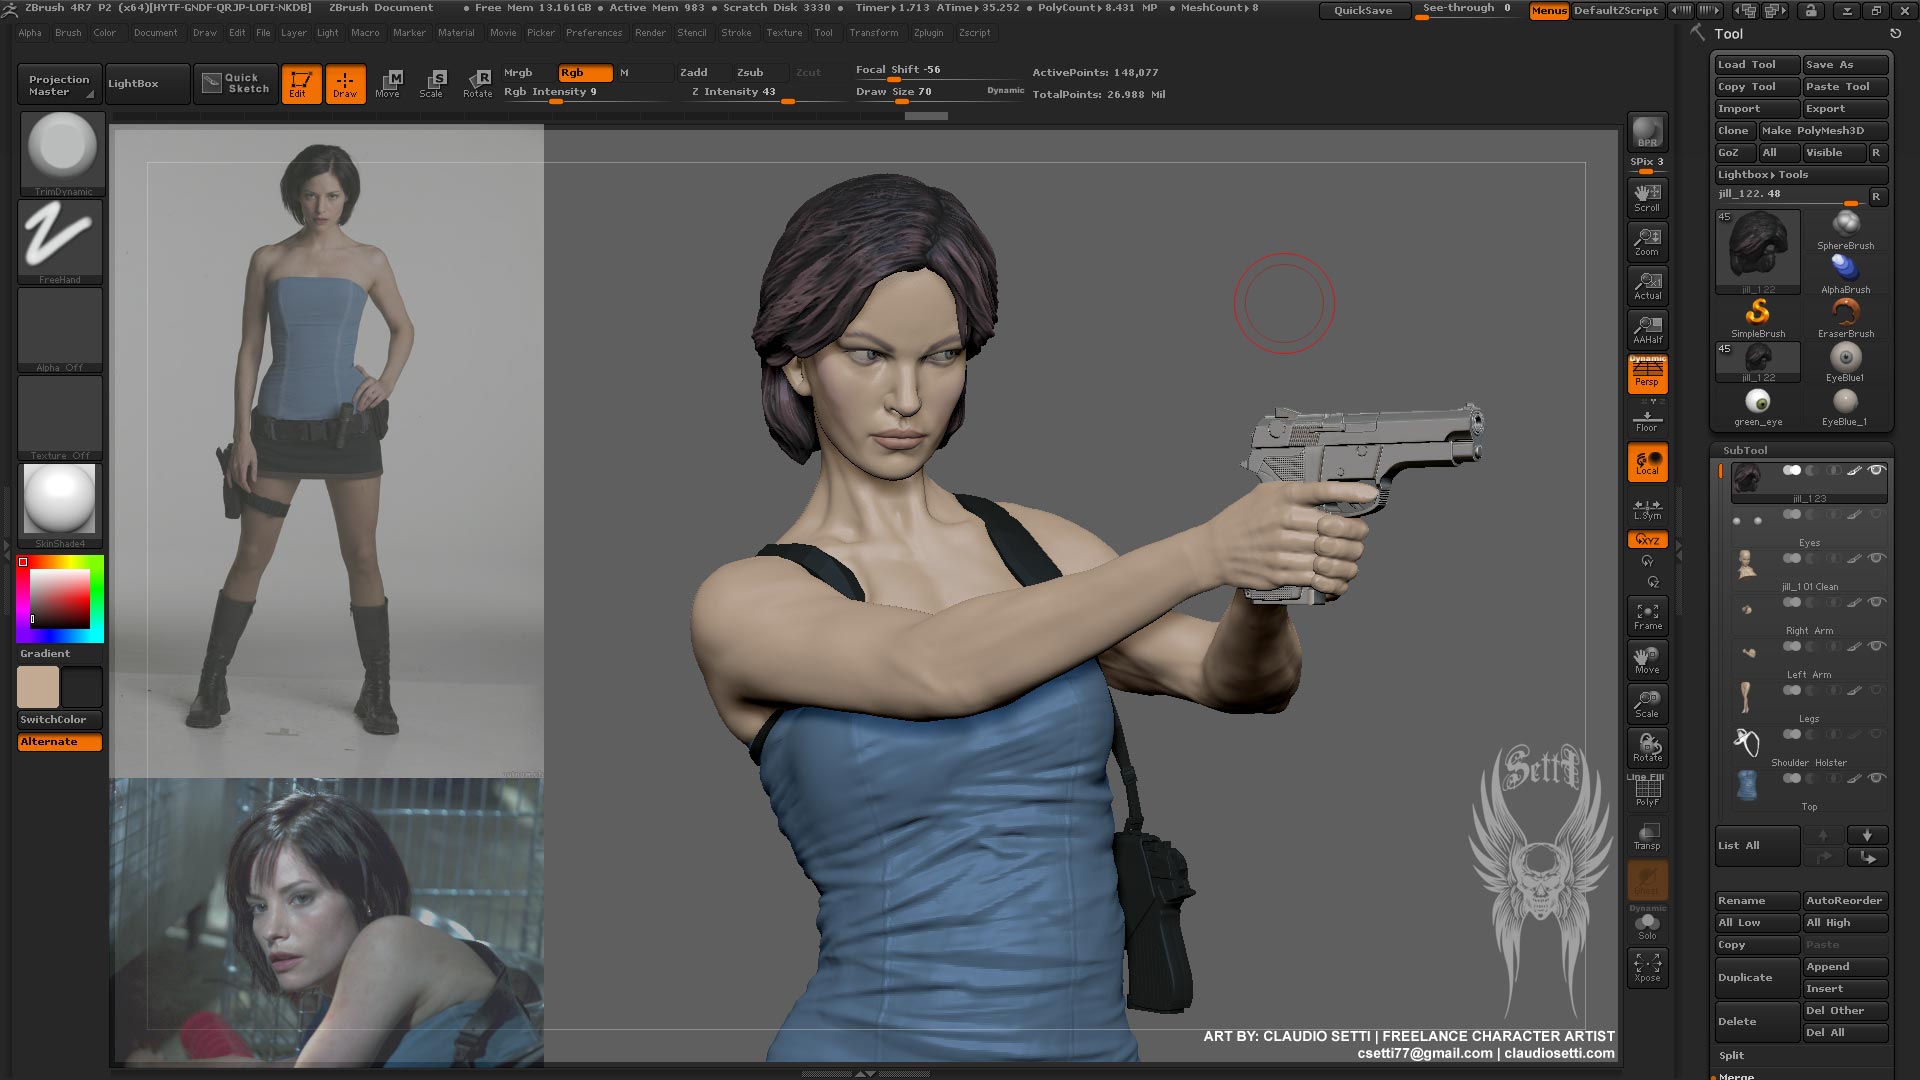The height and width of the screenshot is (1080, 1920).
Task: Open the Alpha menu
Action: click(30, 33)
